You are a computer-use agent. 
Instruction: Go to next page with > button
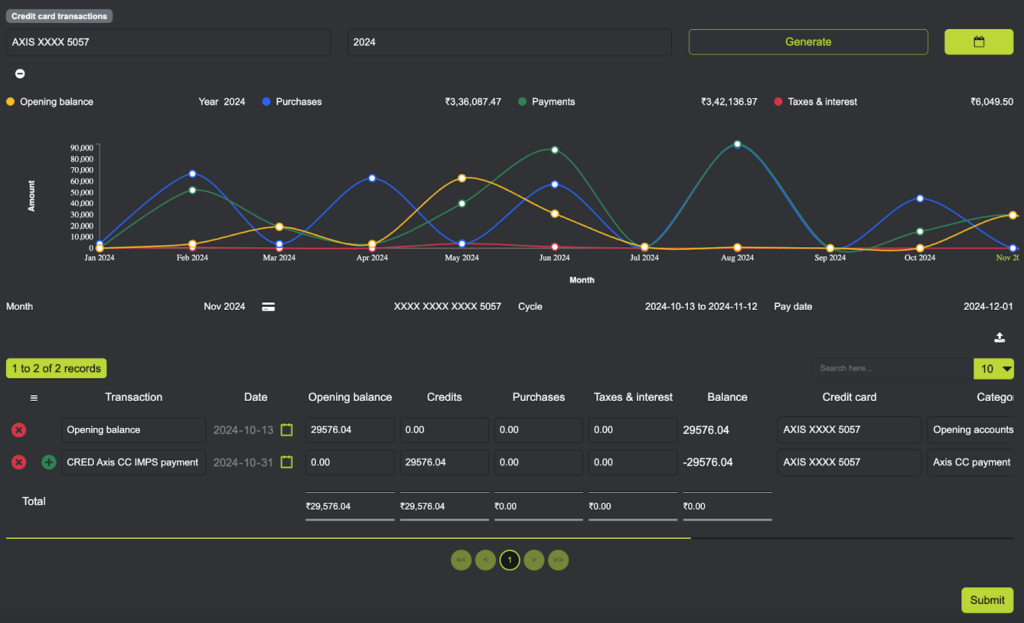point(534,560)
